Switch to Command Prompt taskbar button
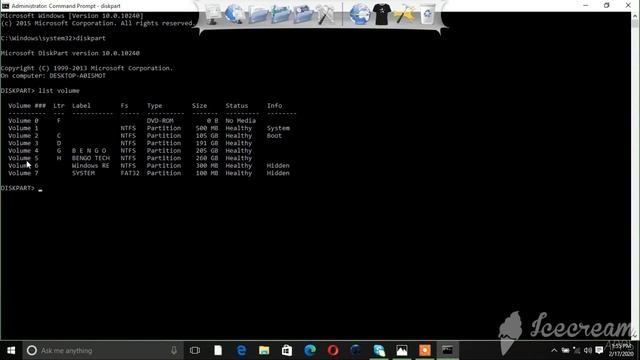 447,350
